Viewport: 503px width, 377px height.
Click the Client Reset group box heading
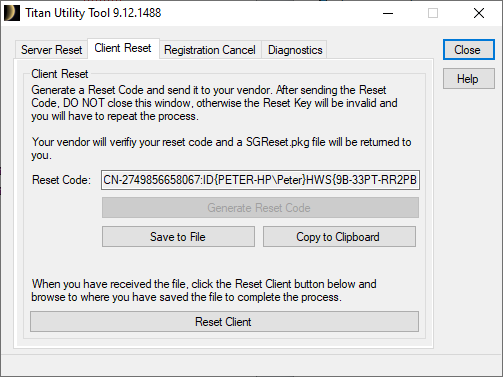60,74
